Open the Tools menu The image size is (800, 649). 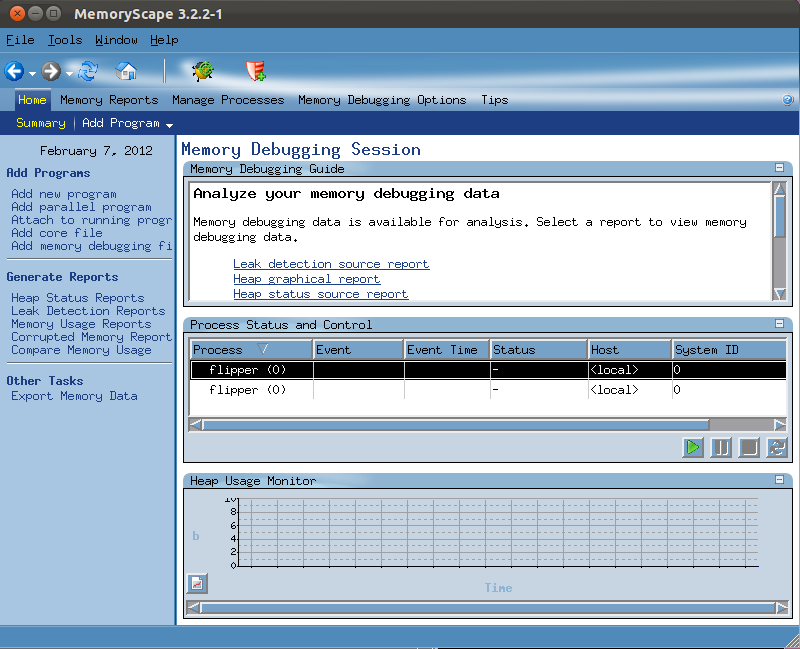pos(65,40)
